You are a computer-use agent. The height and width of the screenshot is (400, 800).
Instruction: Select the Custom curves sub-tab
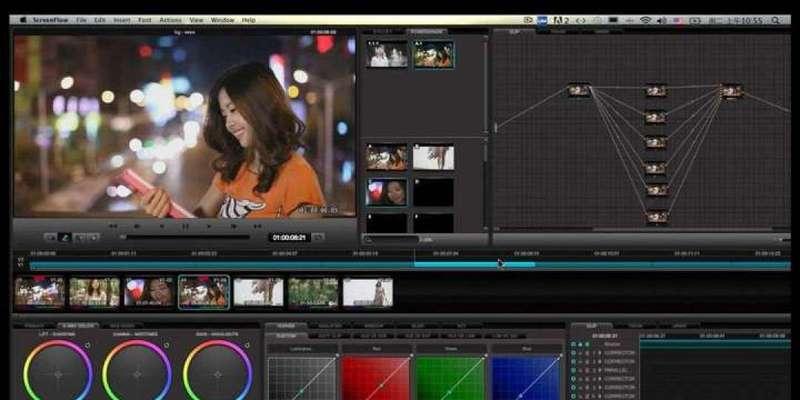pyautogui.click(x=286, y=336)
